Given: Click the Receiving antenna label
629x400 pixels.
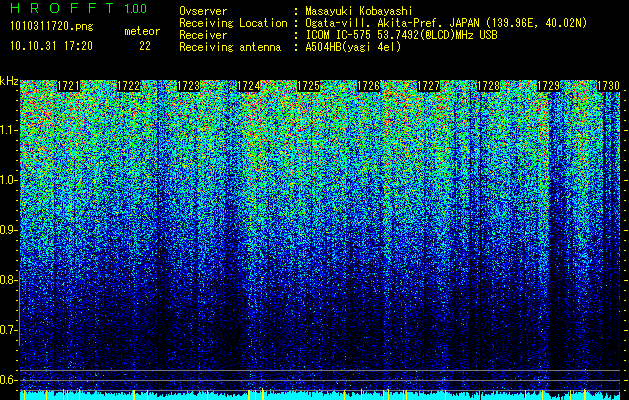Looking at the screenshot, I should (230, 47).
